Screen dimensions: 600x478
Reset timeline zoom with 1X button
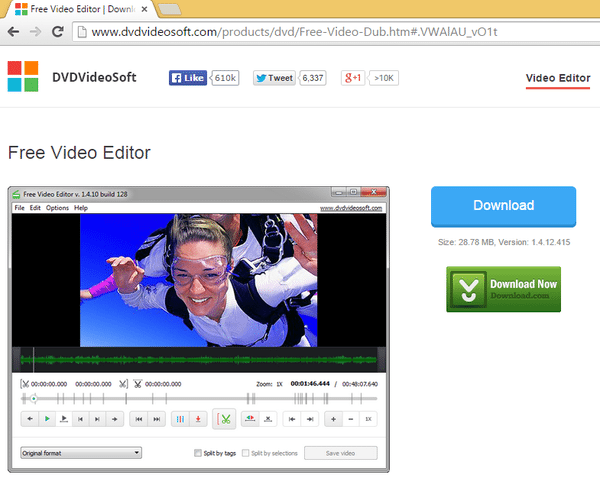[x=368, y=419]
